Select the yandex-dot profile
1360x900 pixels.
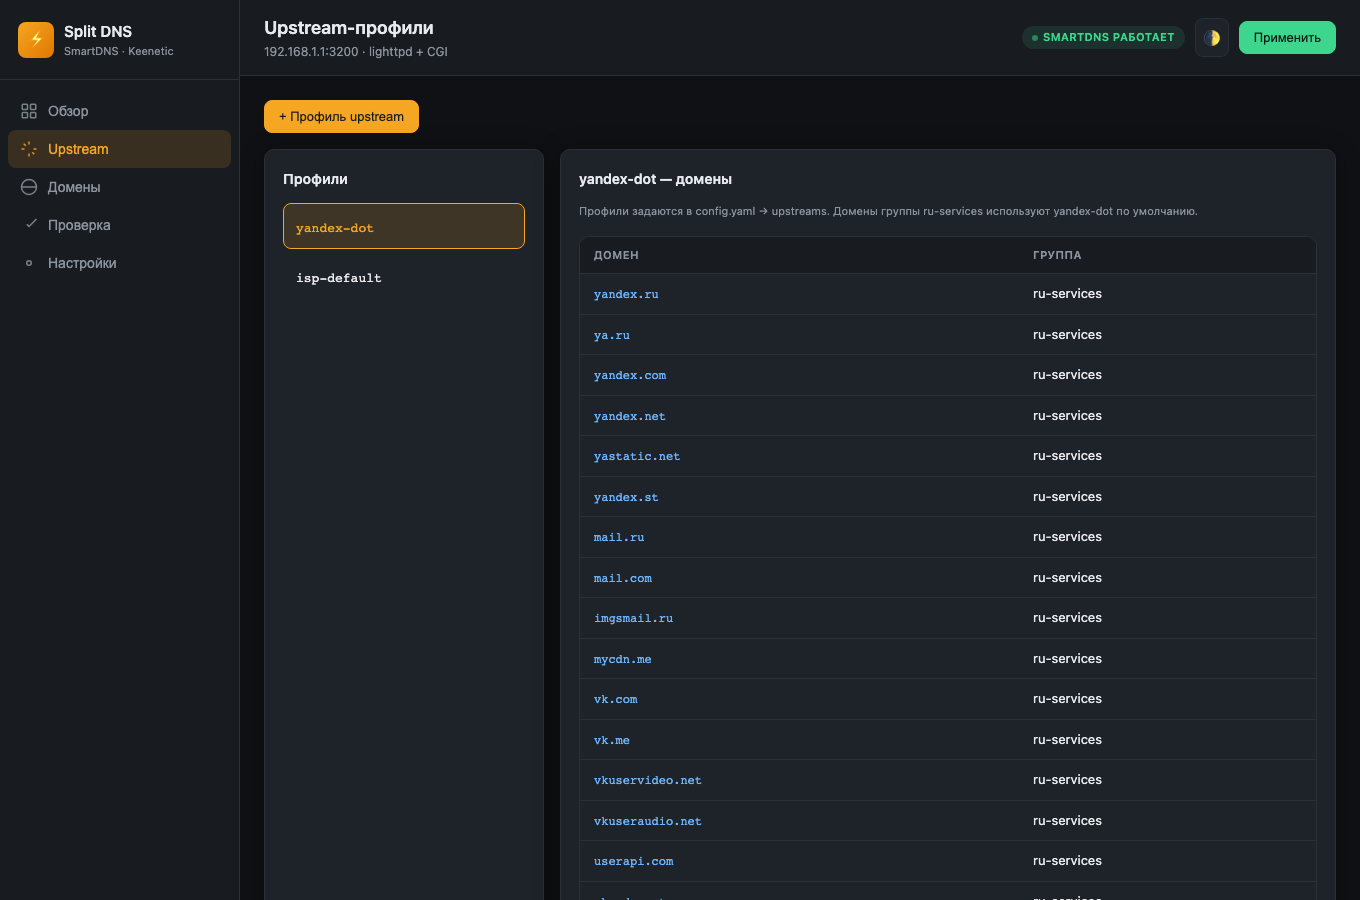(x=404, y=226)
